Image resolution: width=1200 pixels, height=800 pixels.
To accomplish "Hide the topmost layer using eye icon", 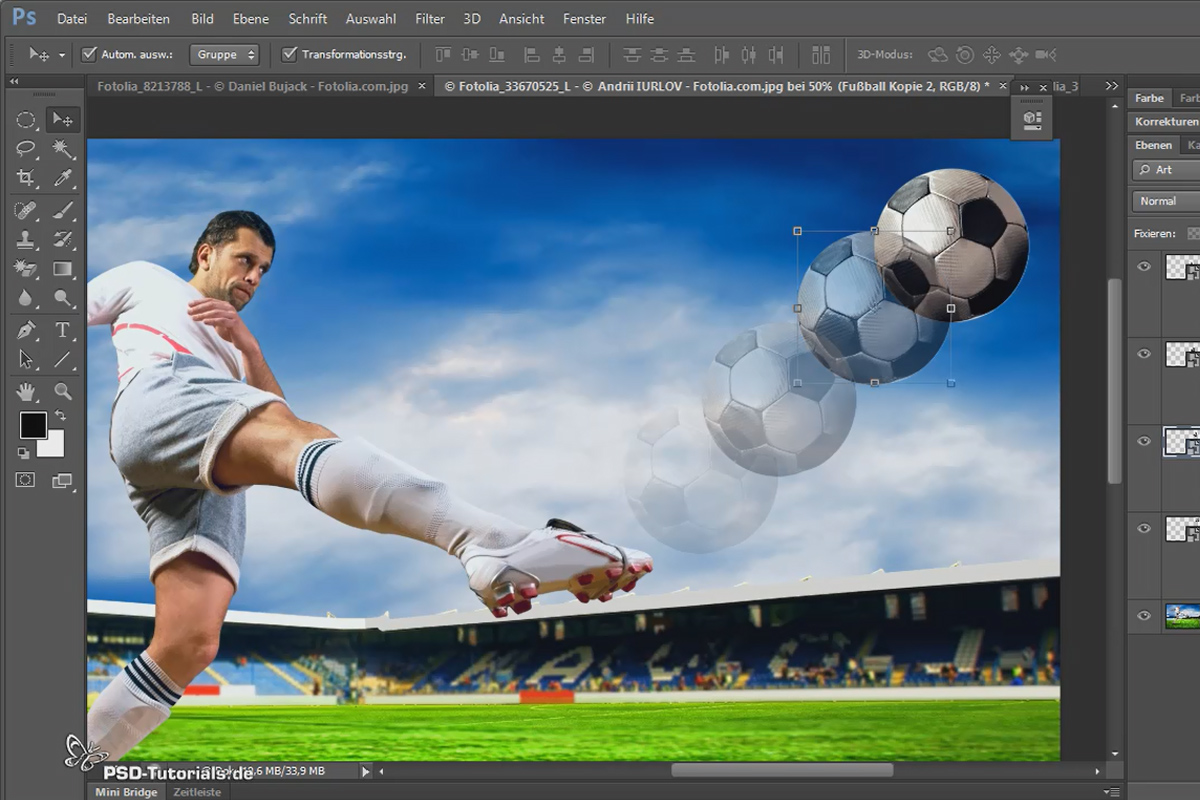I will (x=1144, y=266).
